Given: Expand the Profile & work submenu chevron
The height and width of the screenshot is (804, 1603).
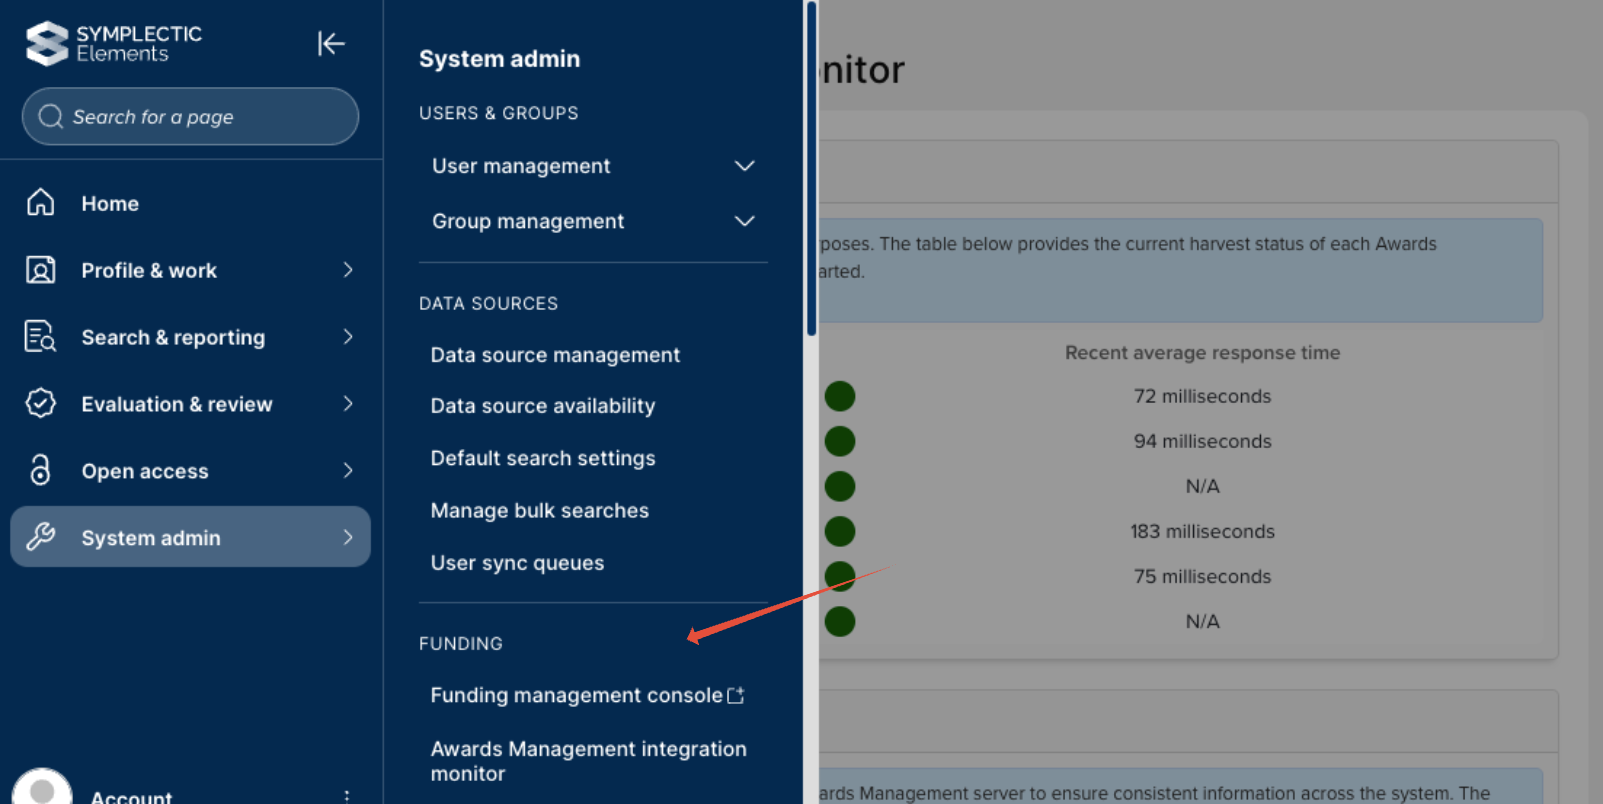Looking at the screenshot, I should [348, 270].
